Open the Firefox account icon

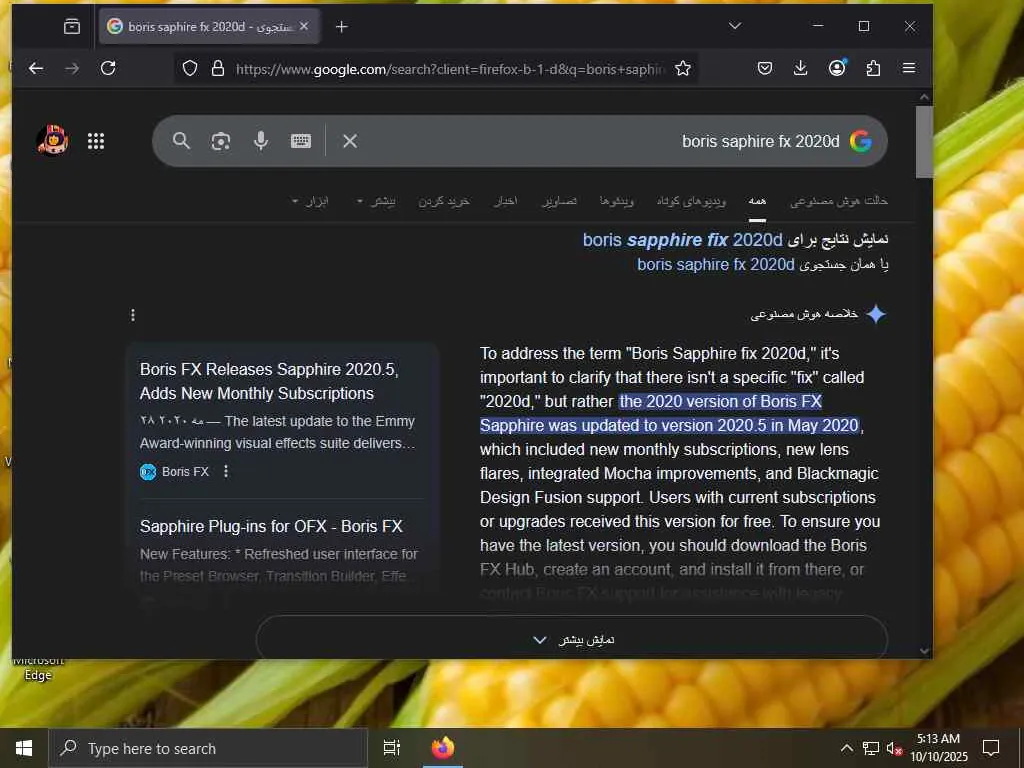837,68
